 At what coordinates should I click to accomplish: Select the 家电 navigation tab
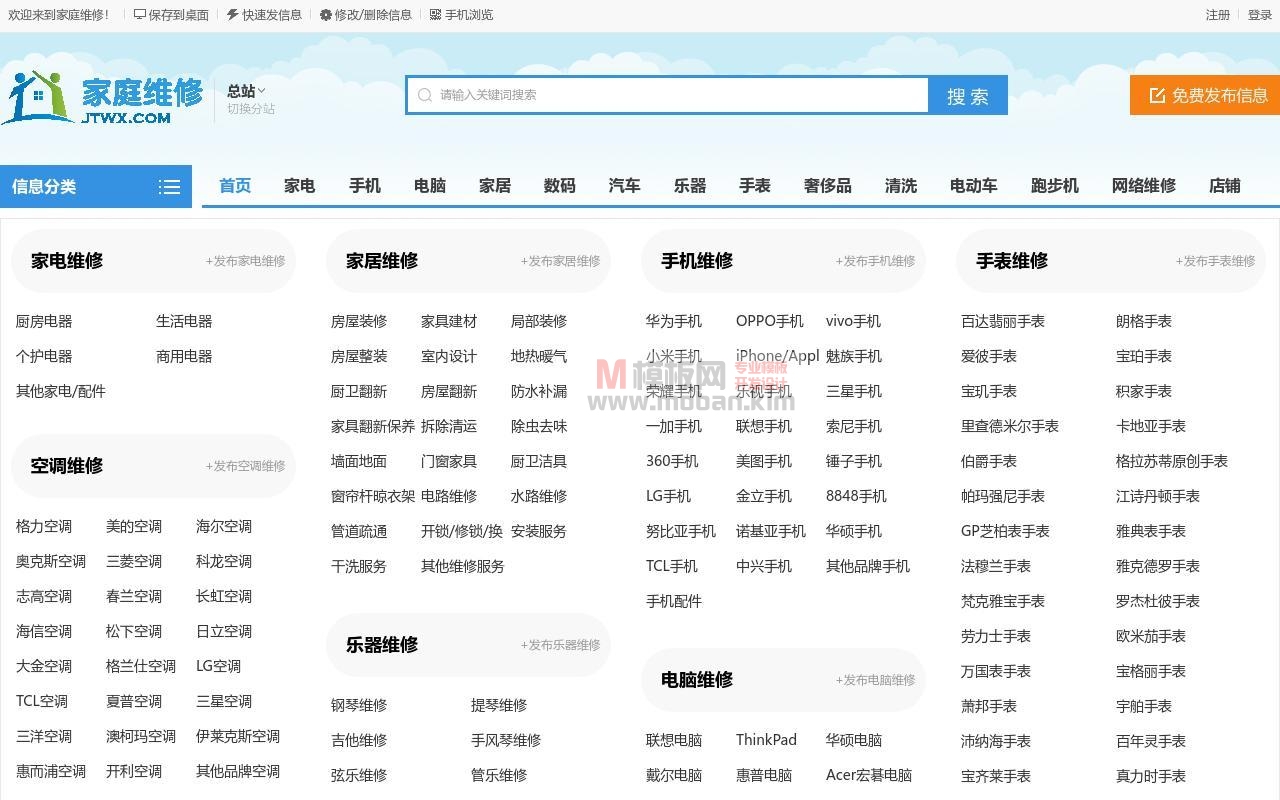pos(300,186)
